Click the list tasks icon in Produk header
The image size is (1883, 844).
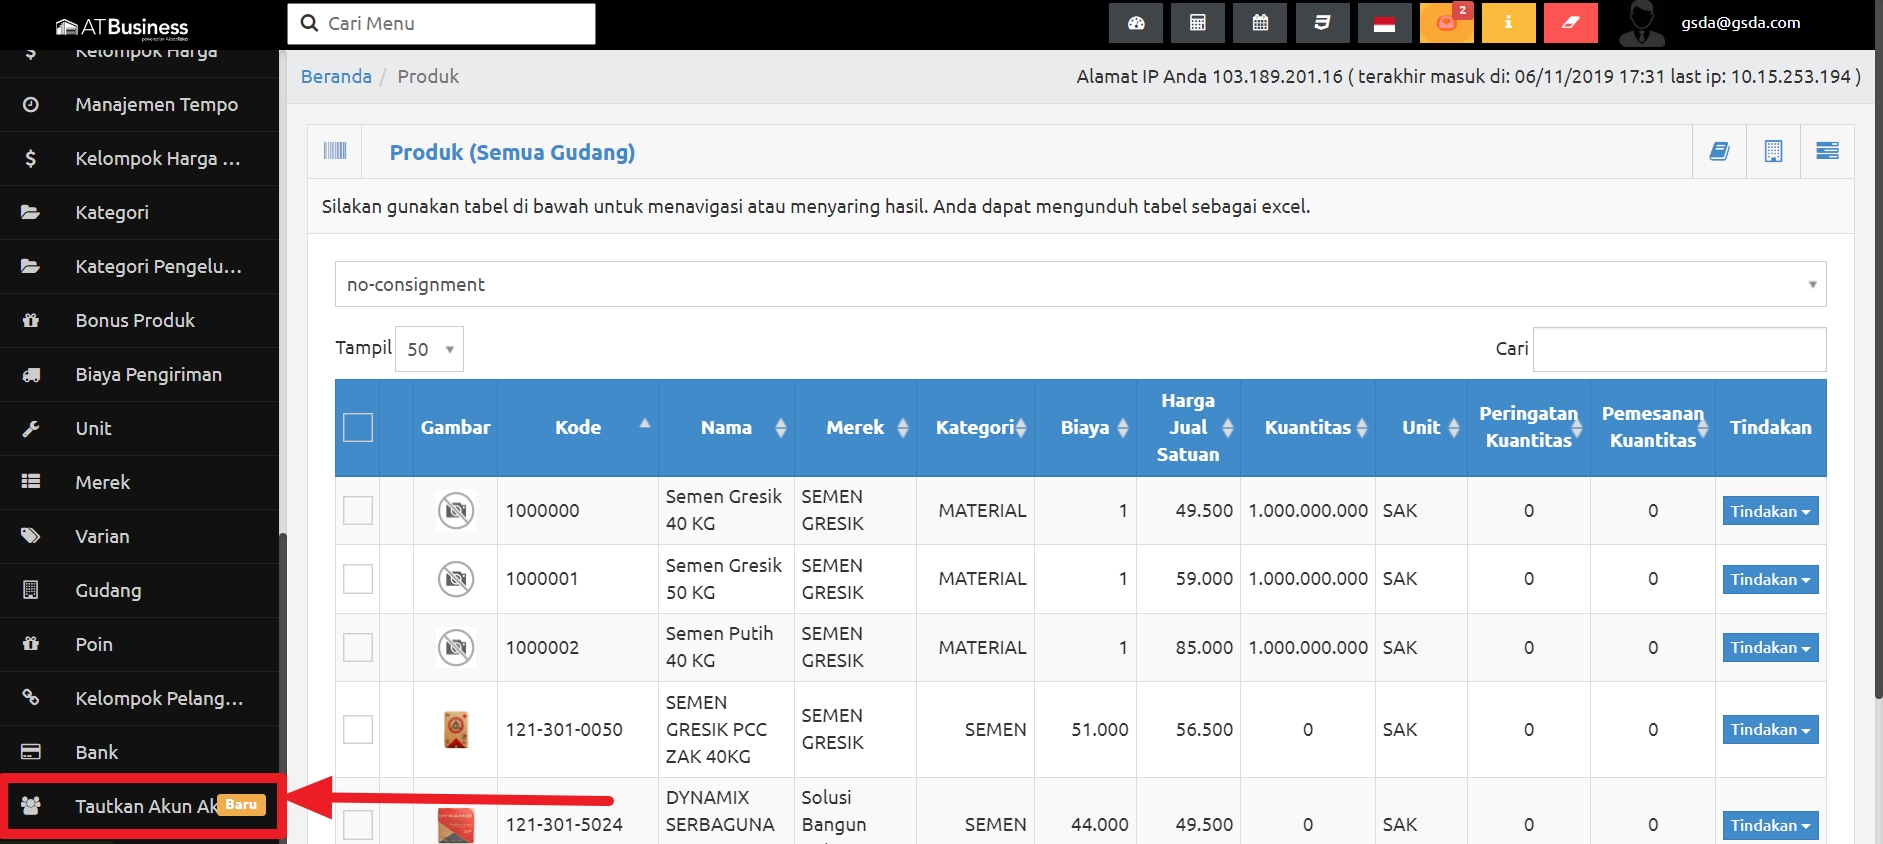1827,151
